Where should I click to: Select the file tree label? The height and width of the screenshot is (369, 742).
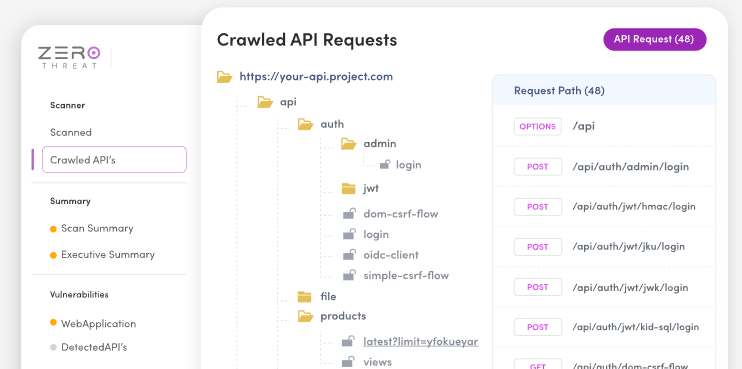pyautogui.click(x=328, y=297)
